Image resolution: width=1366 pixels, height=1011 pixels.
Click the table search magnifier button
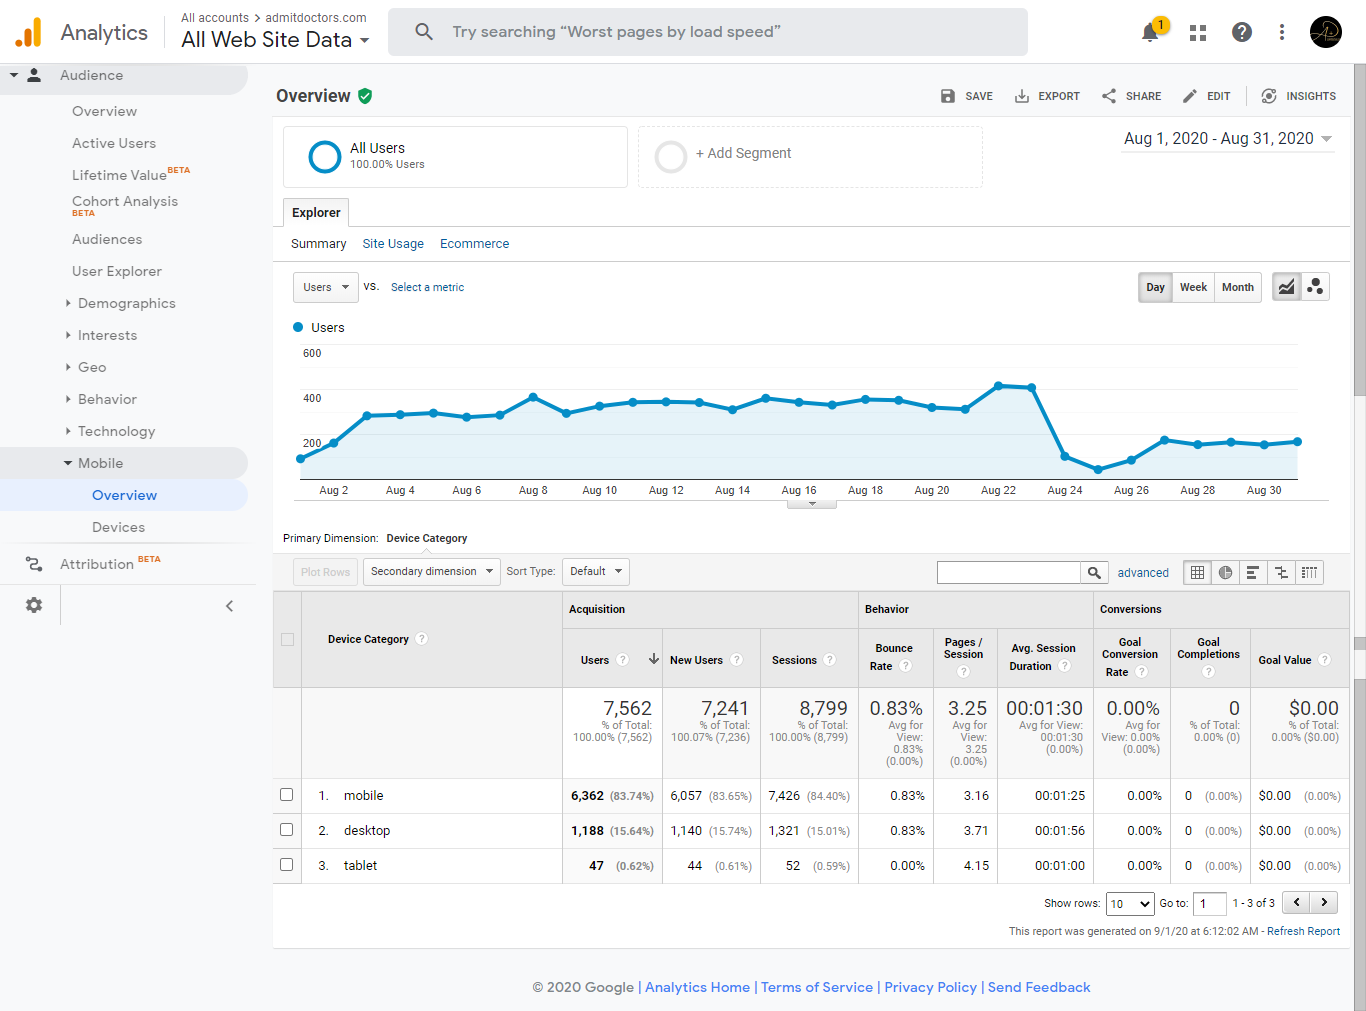[x=1094, y=573]
